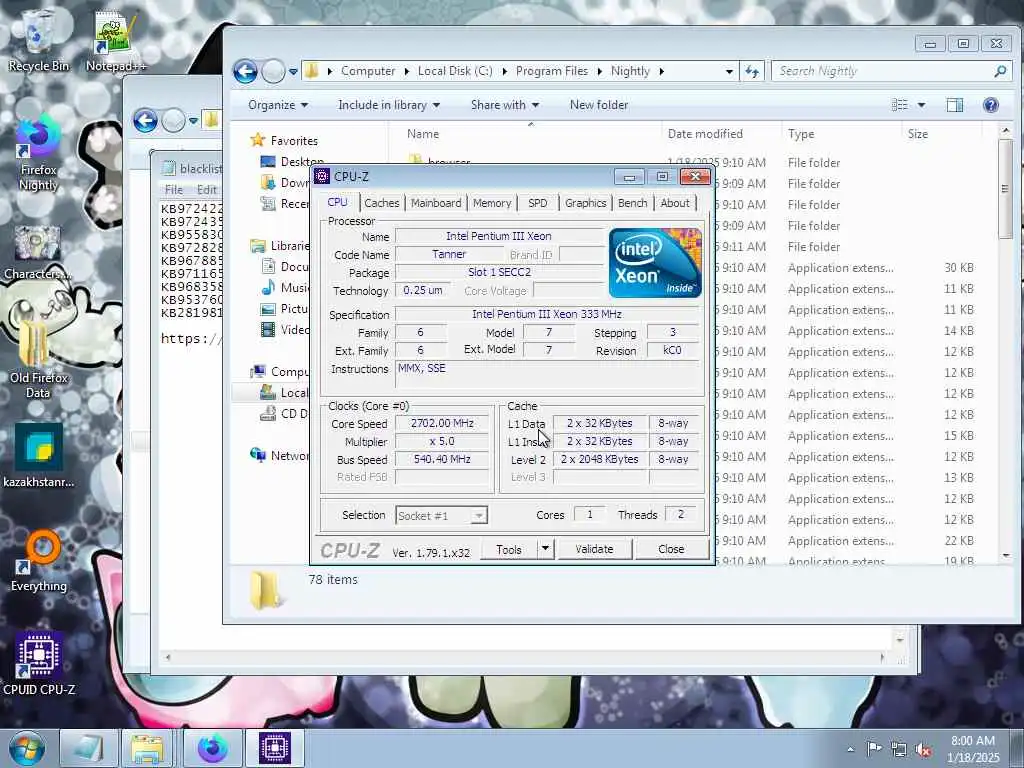Open Windows Explorer from the taskbar
This screenshot has width=1024, height=768.
click(147, 748)
